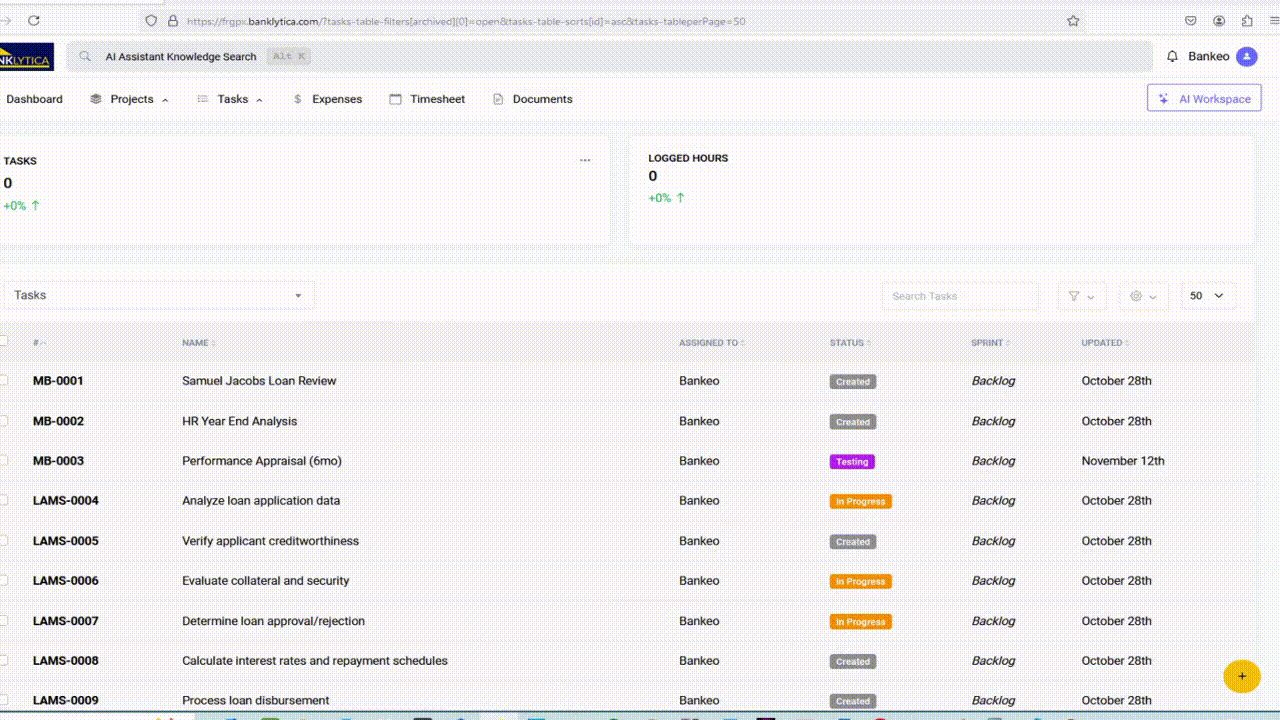The width and height of the screenshot is (1280, 720).
Task: Go to the Dashboard menu item
Action: tap(35, 99)
